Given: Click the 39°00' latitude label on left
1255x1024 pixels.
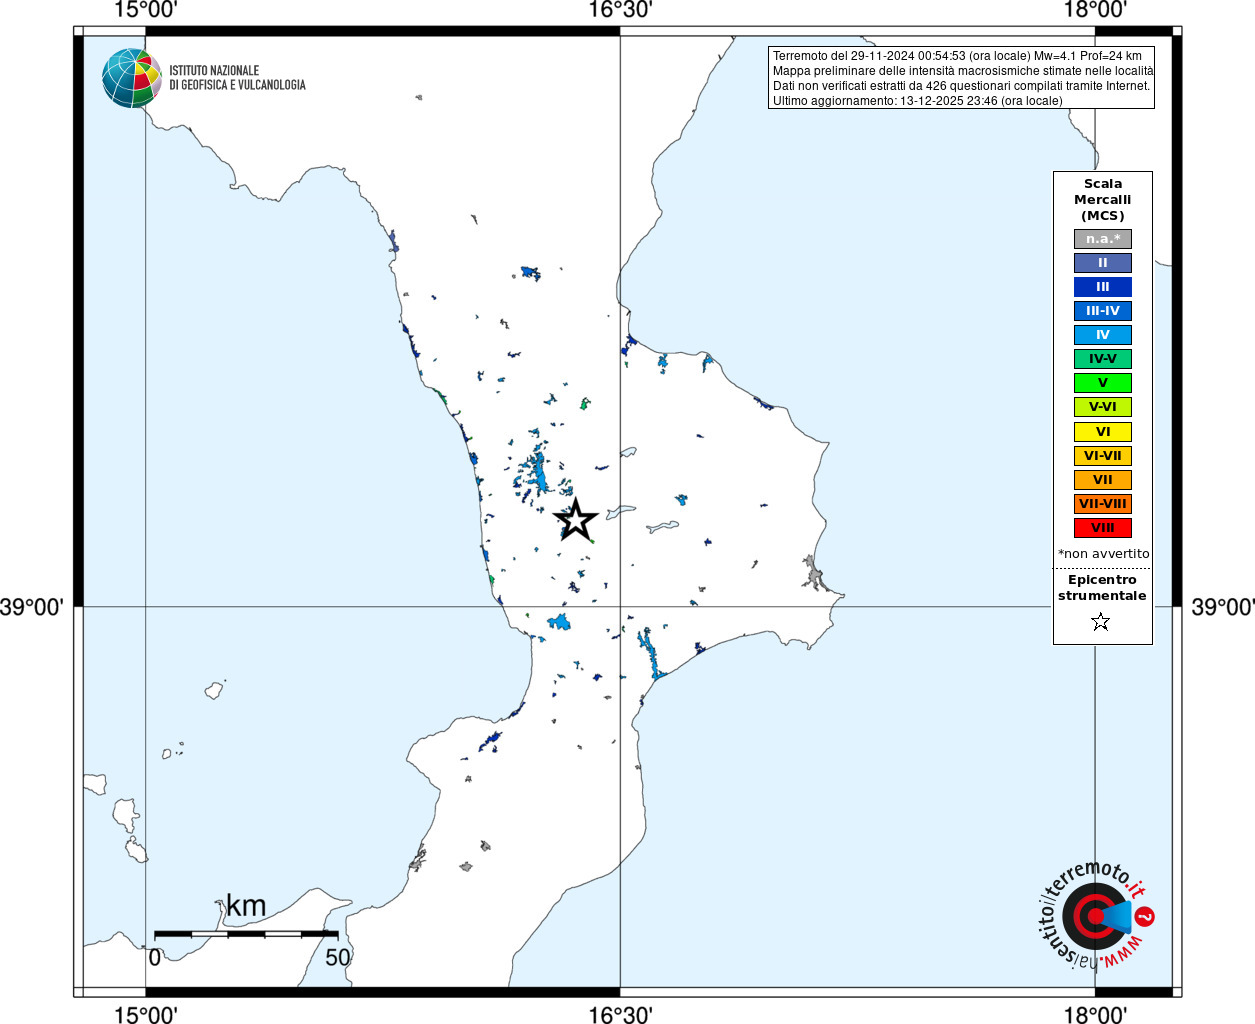Looking at the screenshot, I should 31,607.
